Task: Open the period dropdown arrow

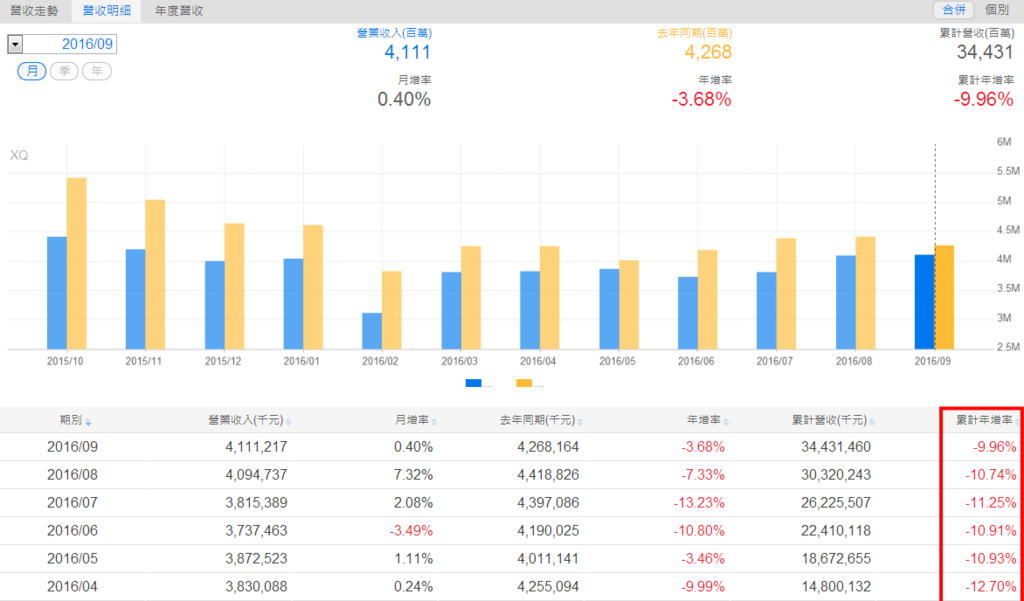Action: pyautogui.click(x=15, y=44)
